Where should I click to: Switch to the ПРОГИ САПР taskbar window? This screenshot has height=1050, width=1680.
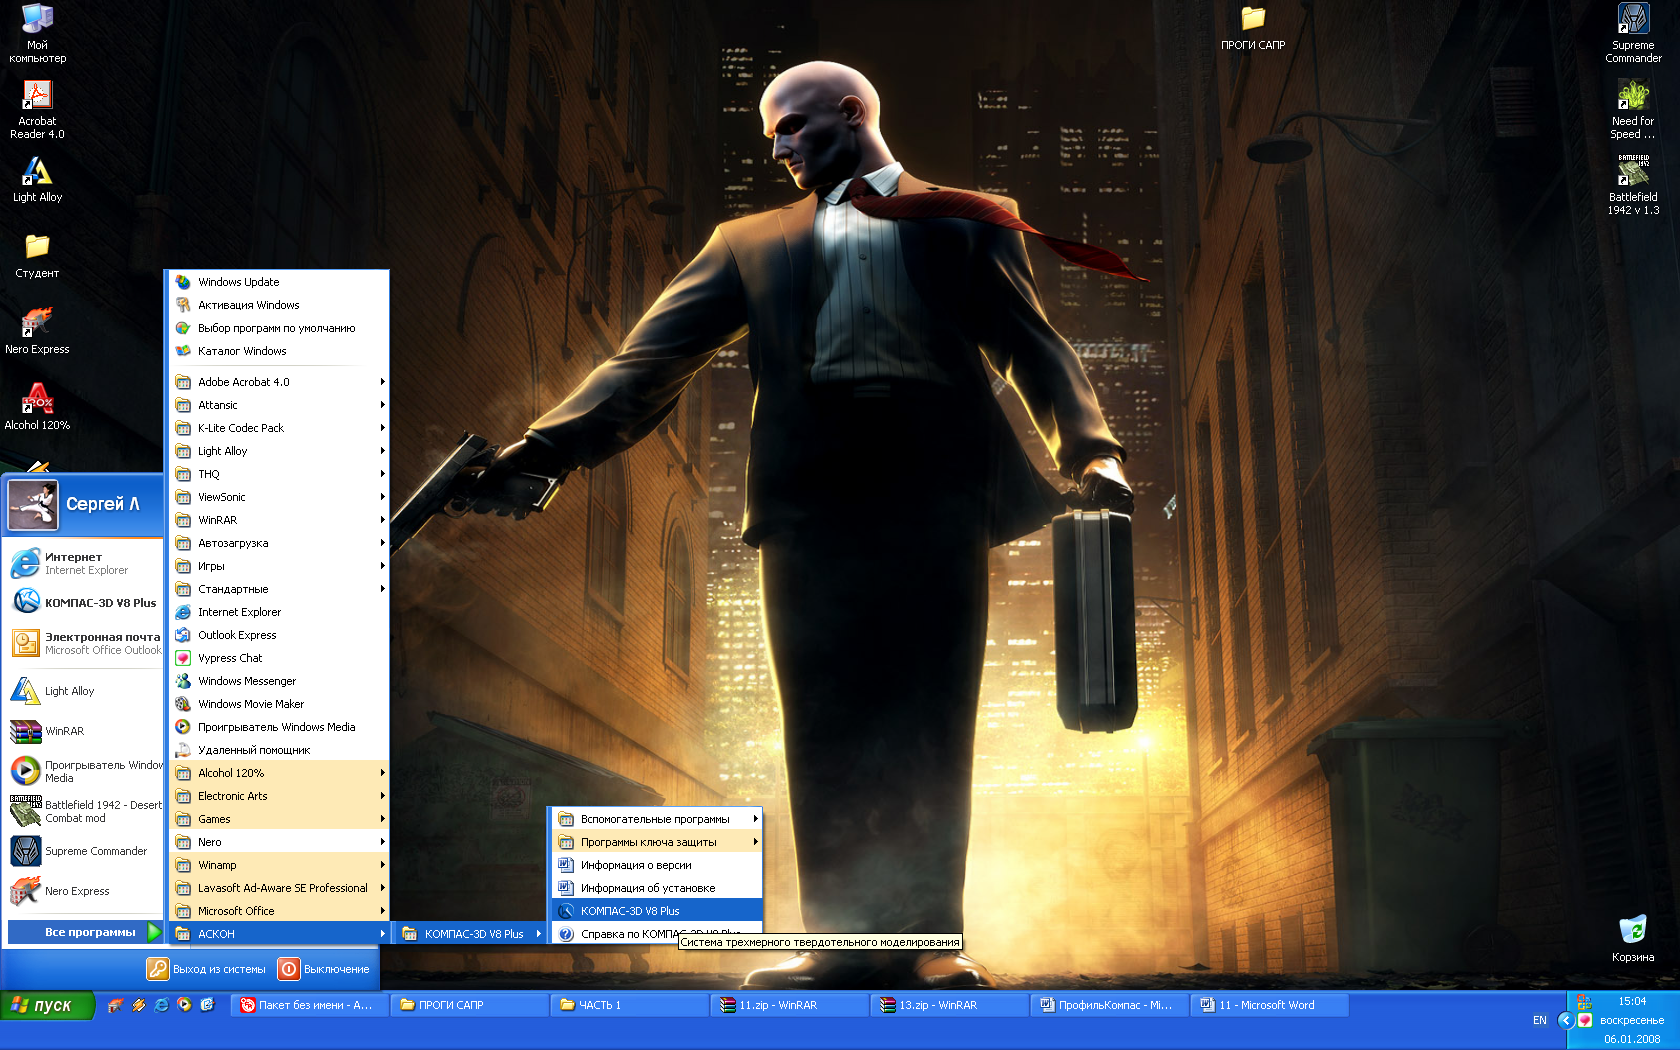coord(469,1005)
